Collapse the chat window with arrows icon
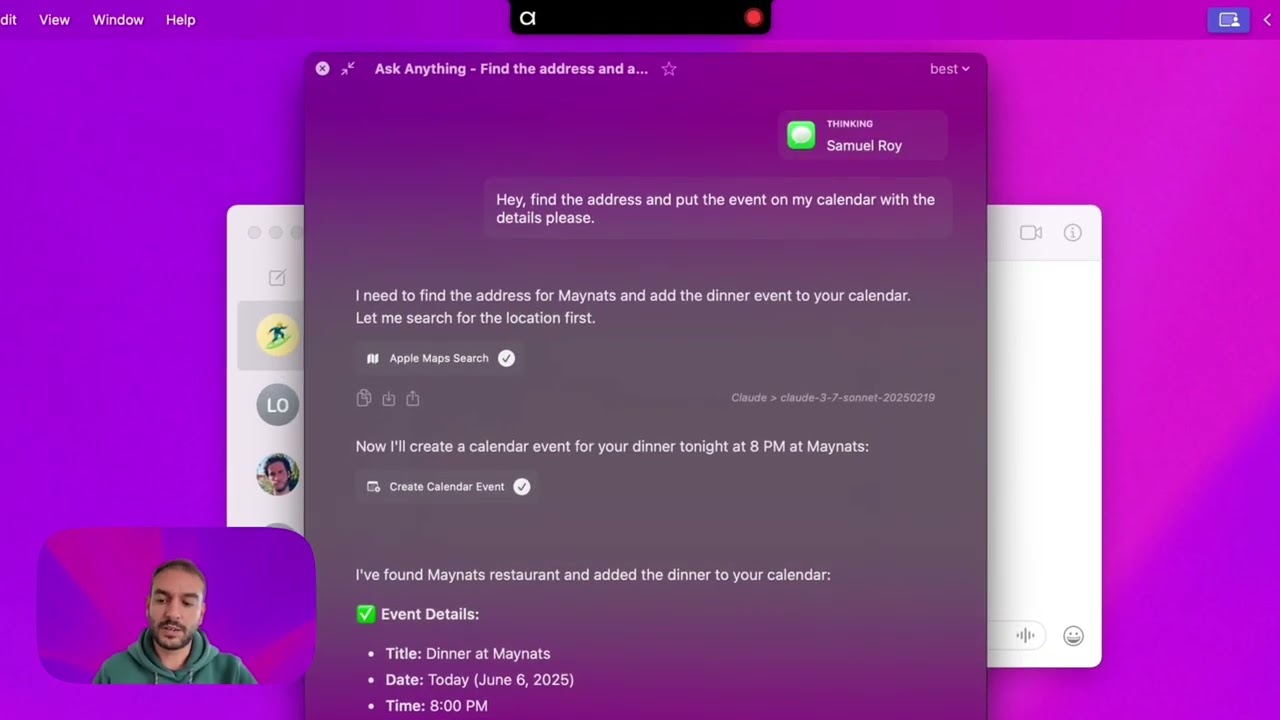This screenshot has height=720, width=1280. coord(348,69)
